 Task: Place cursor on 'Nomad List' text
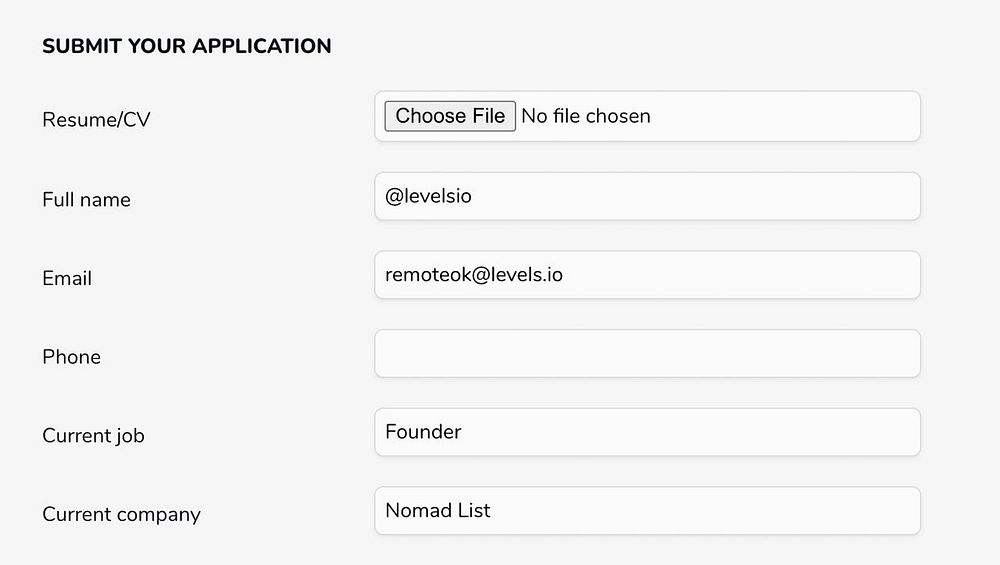coord(438,511)
